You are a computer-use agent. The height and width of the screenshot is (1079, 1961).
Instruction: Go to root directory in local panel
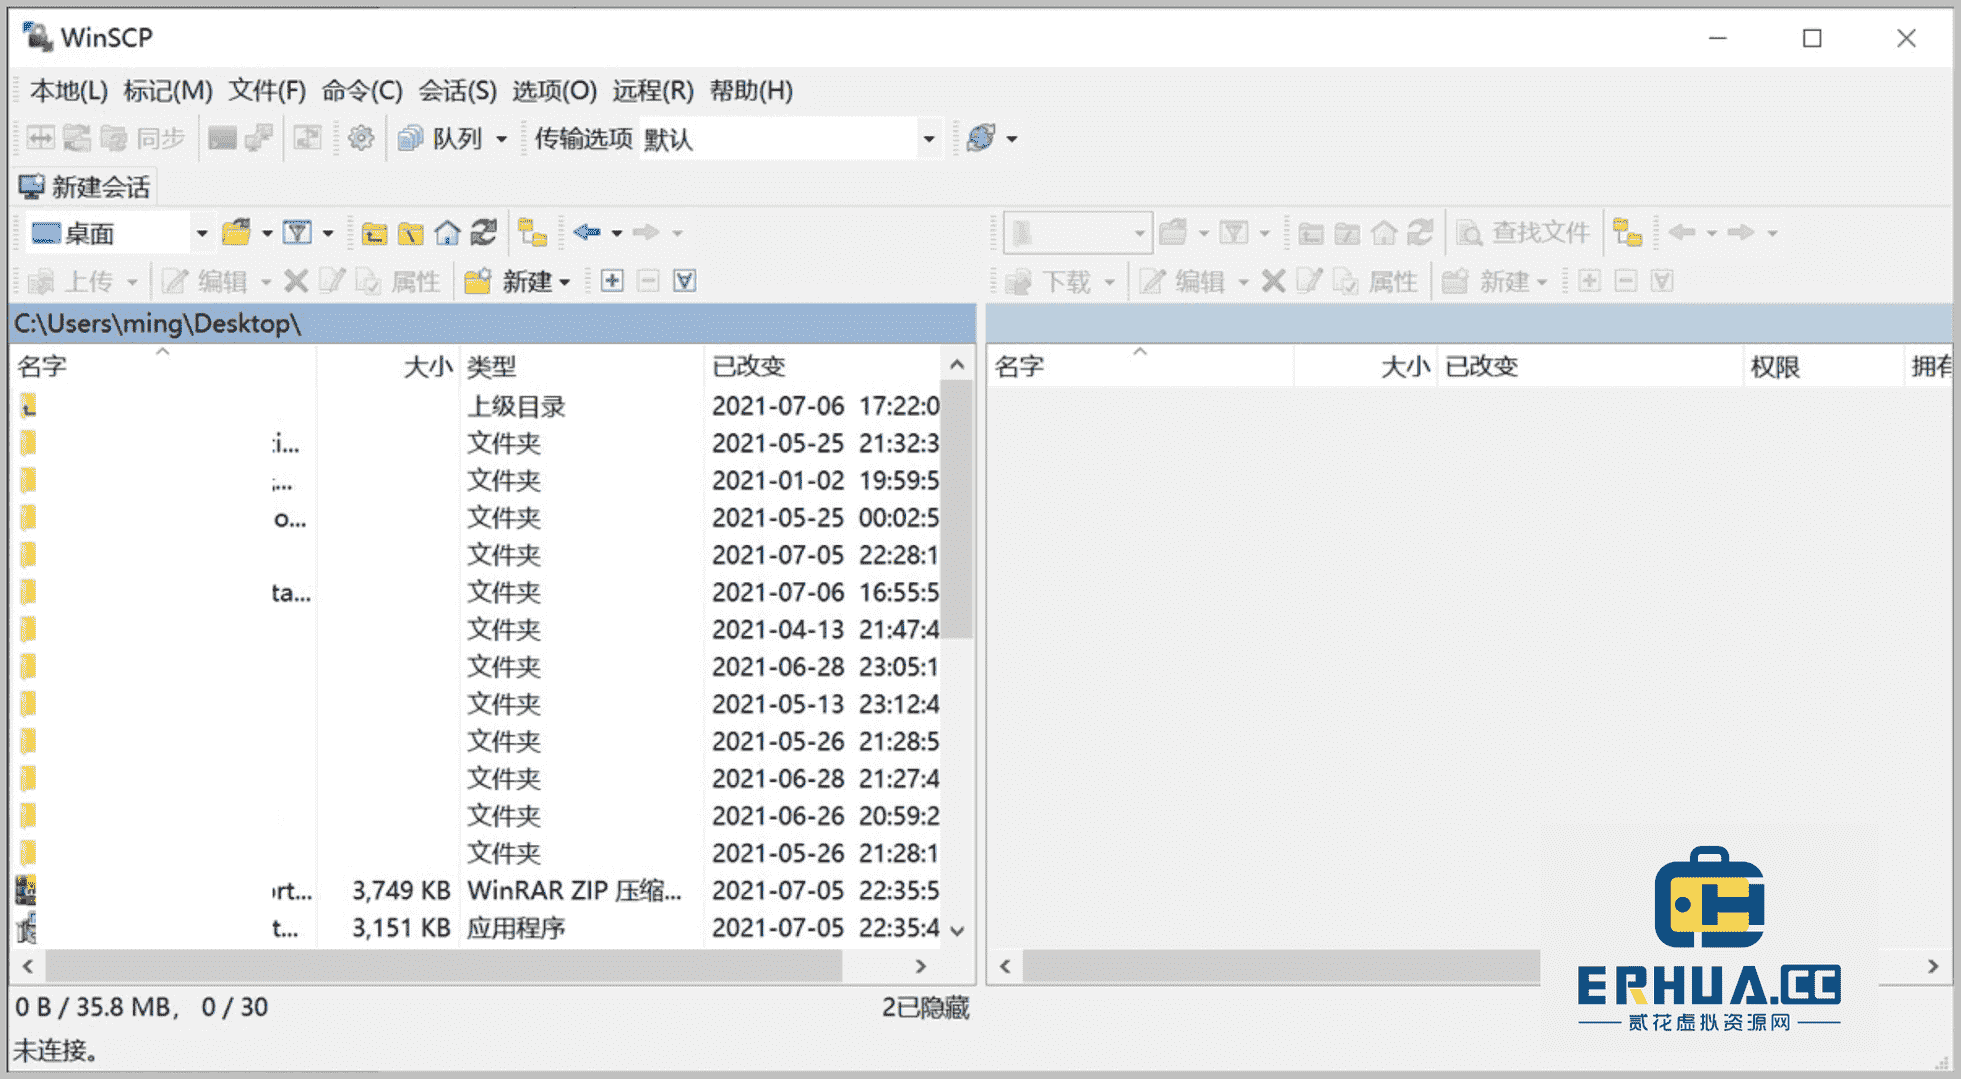tap(411, 233)
